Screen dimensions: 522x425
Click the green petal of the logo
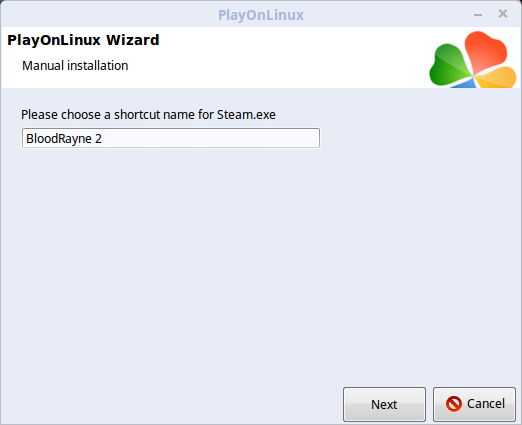(449, 67)
